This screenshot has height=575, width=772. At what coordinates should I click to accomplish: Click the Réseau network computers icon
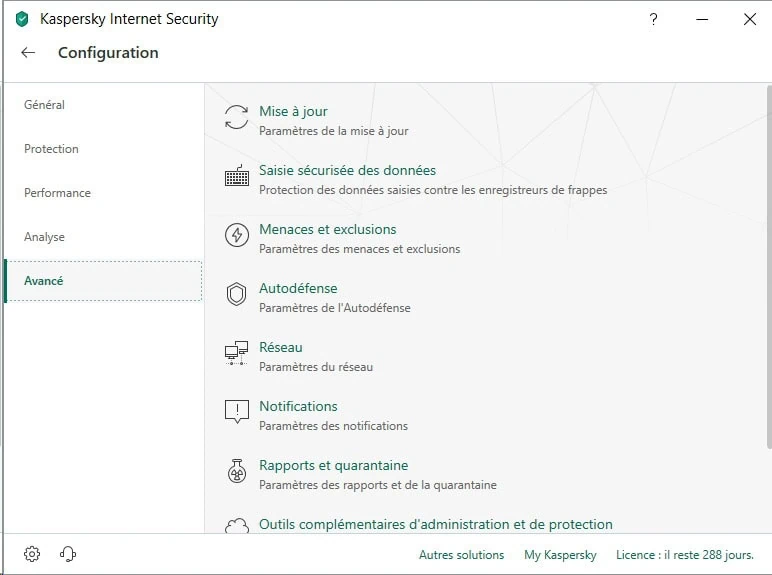click(236, 353)
